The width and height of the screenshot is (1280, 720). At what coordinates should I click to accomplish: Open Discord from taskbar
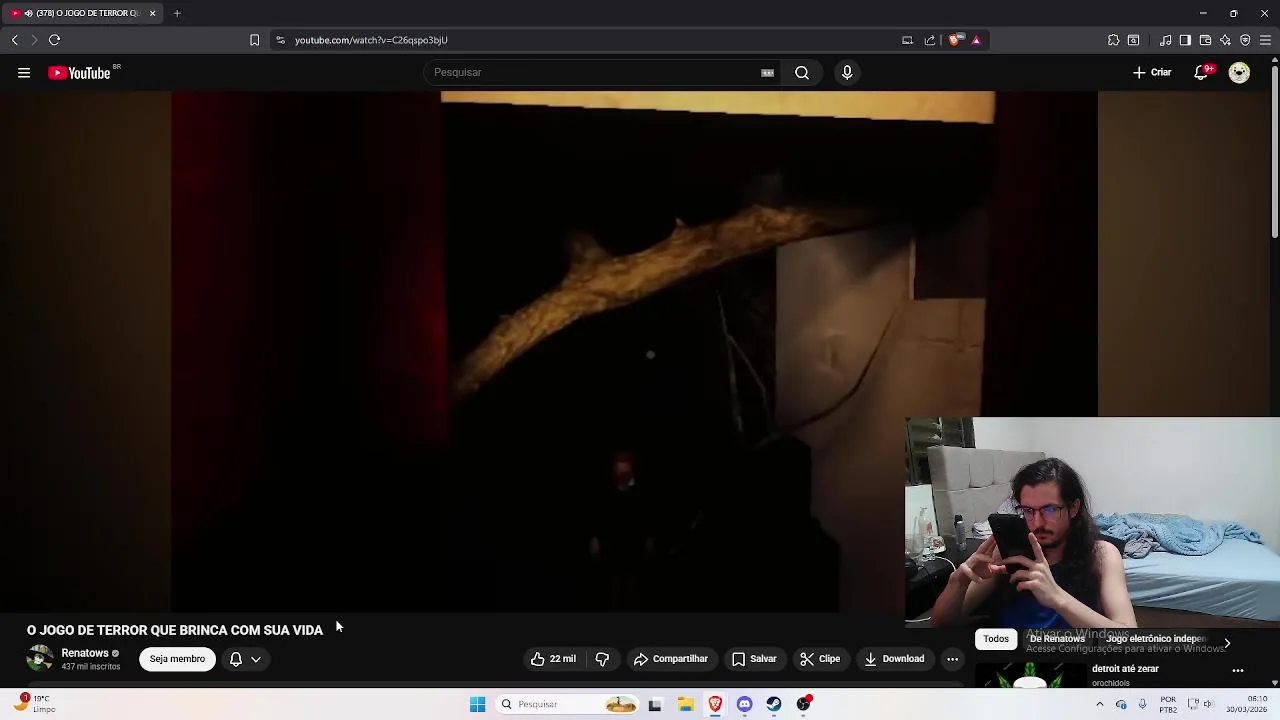[x=744, y=704]
